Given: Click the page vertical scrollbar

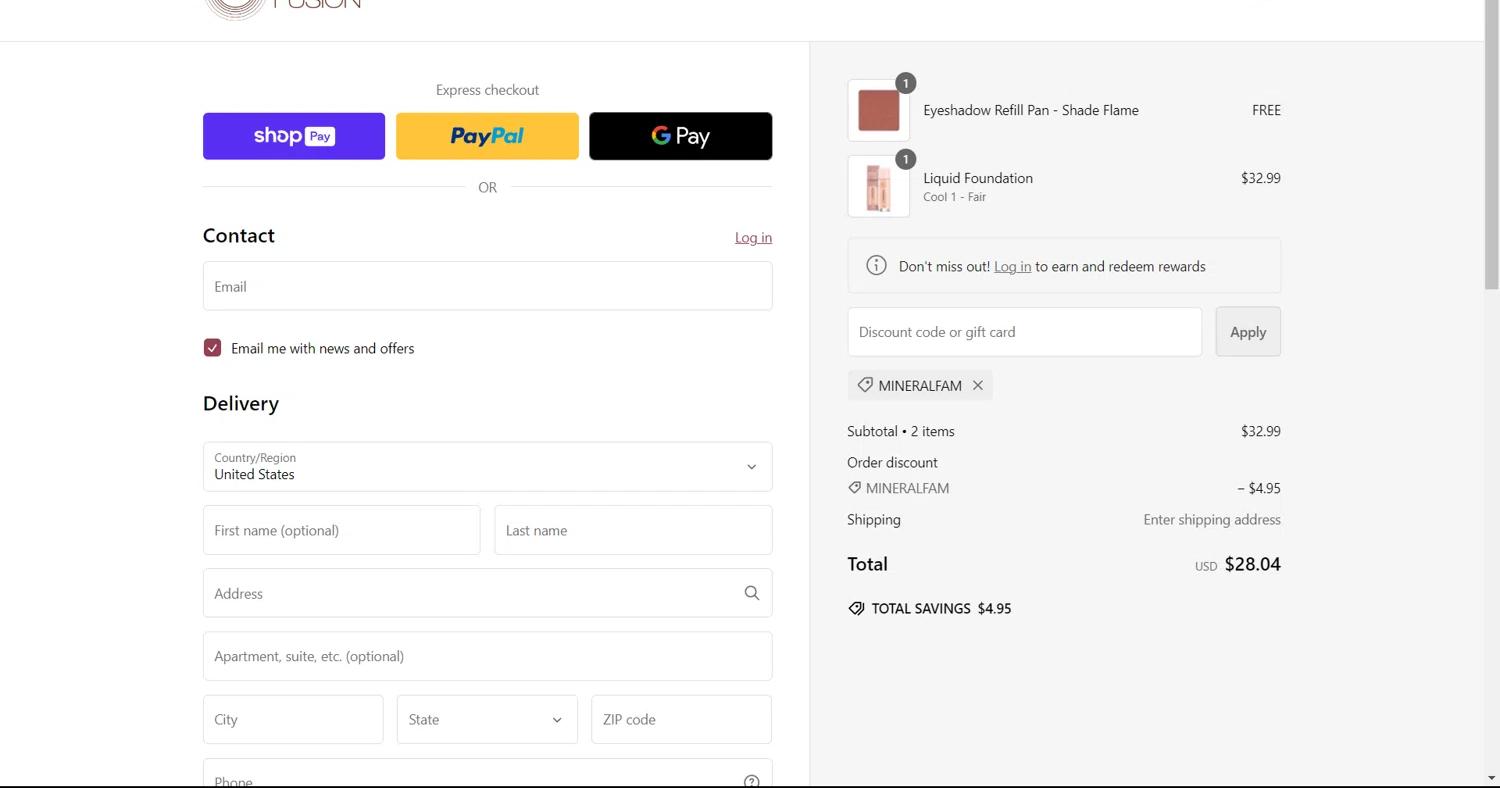Looking at the screenshot, I should pos(1492,145).
